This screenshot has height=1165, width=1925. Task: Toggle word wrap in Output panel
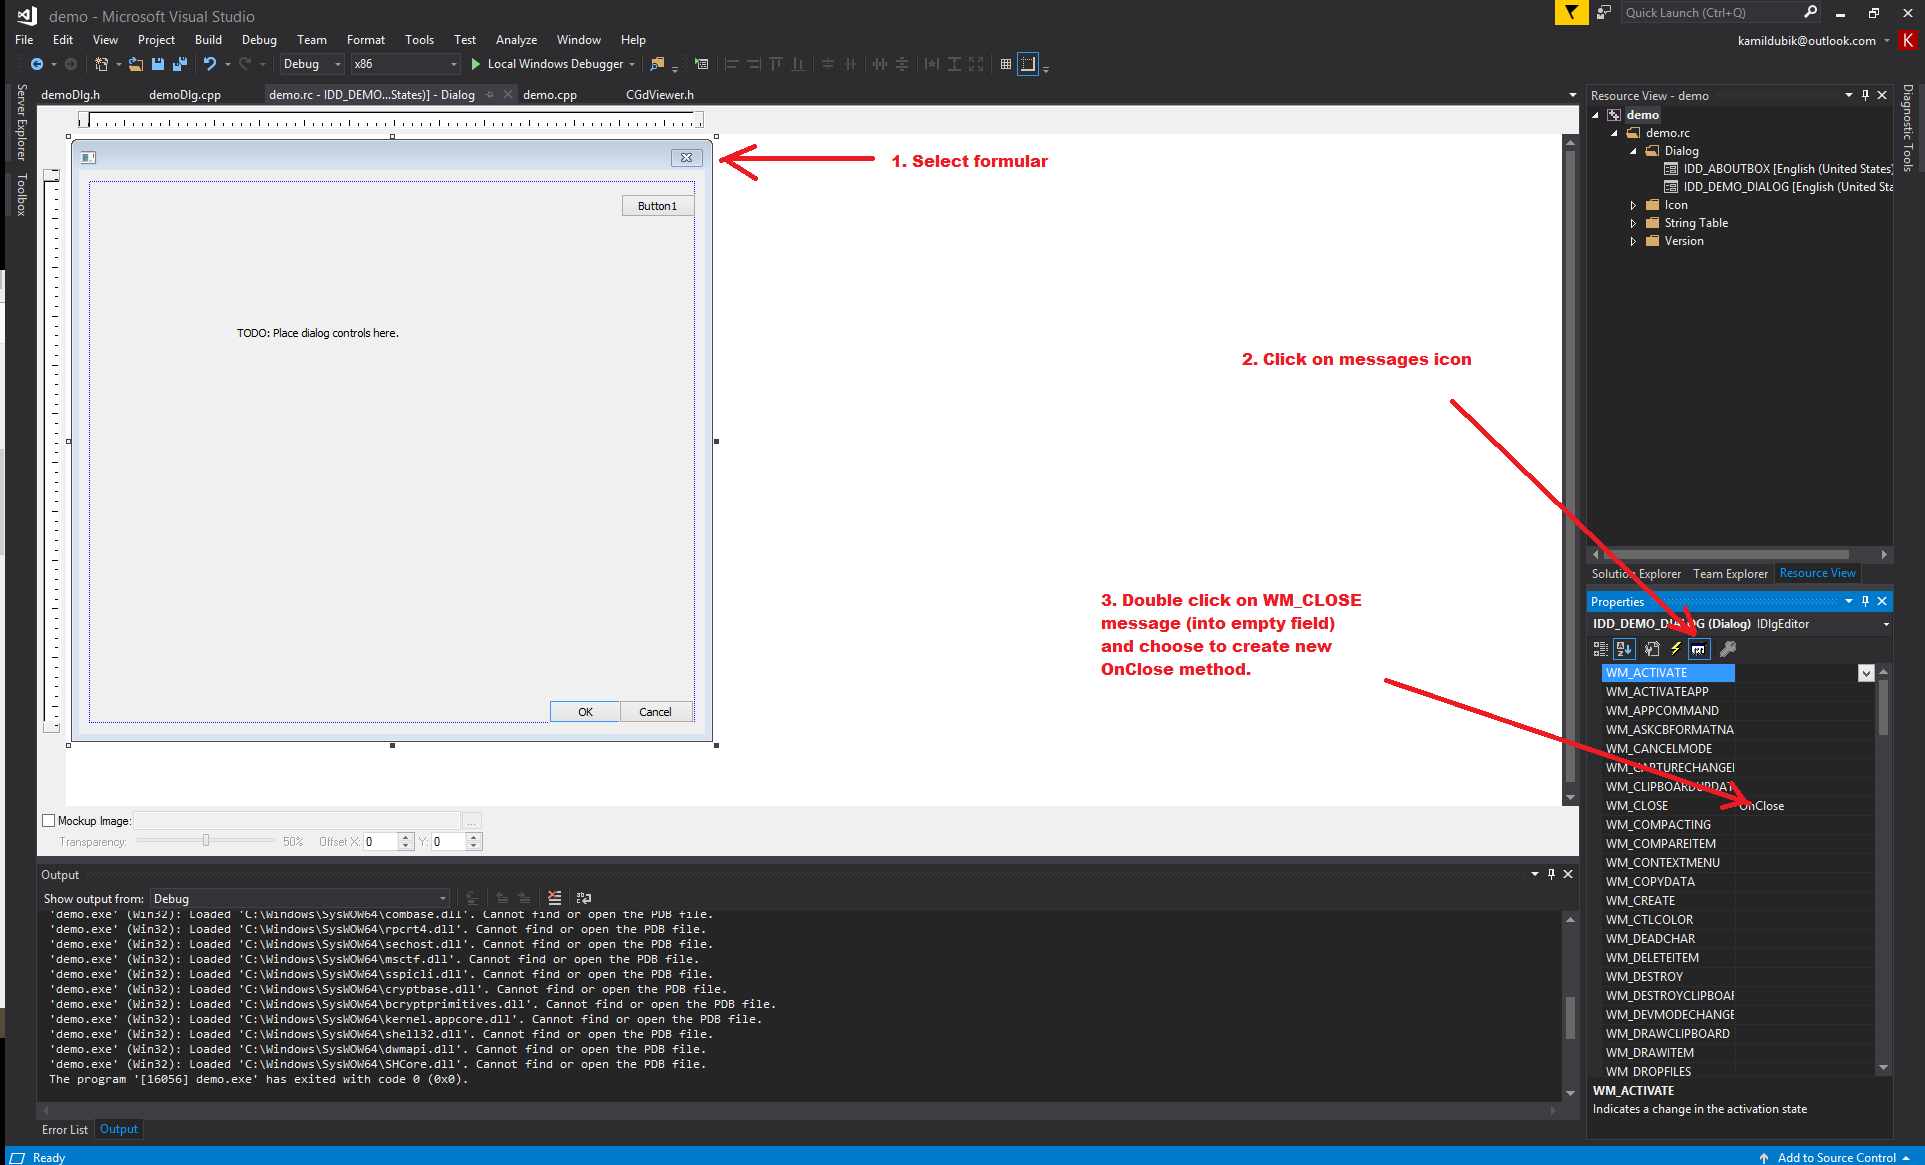point(584,898)
